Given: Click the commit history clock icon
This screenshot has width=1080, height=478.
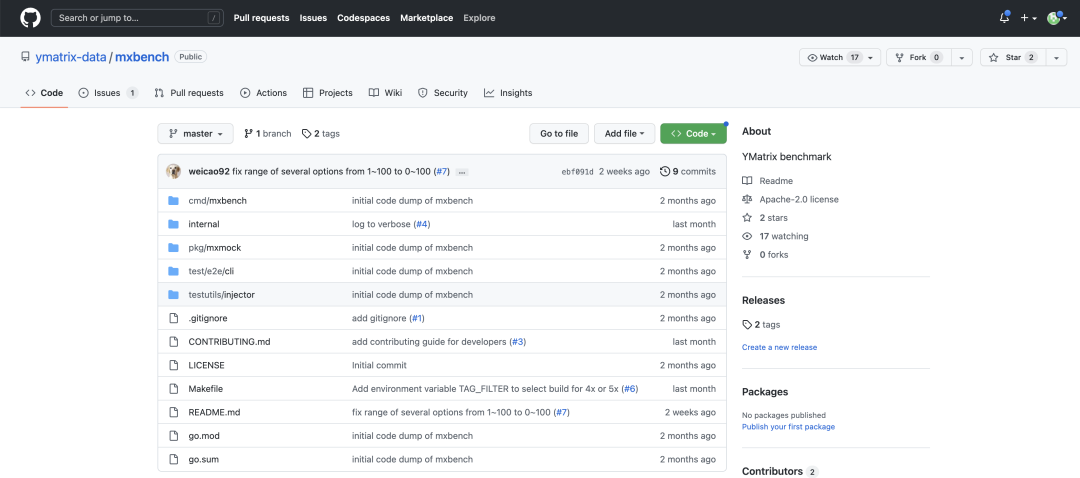Looking at the screenshot, I should (665, 172).
